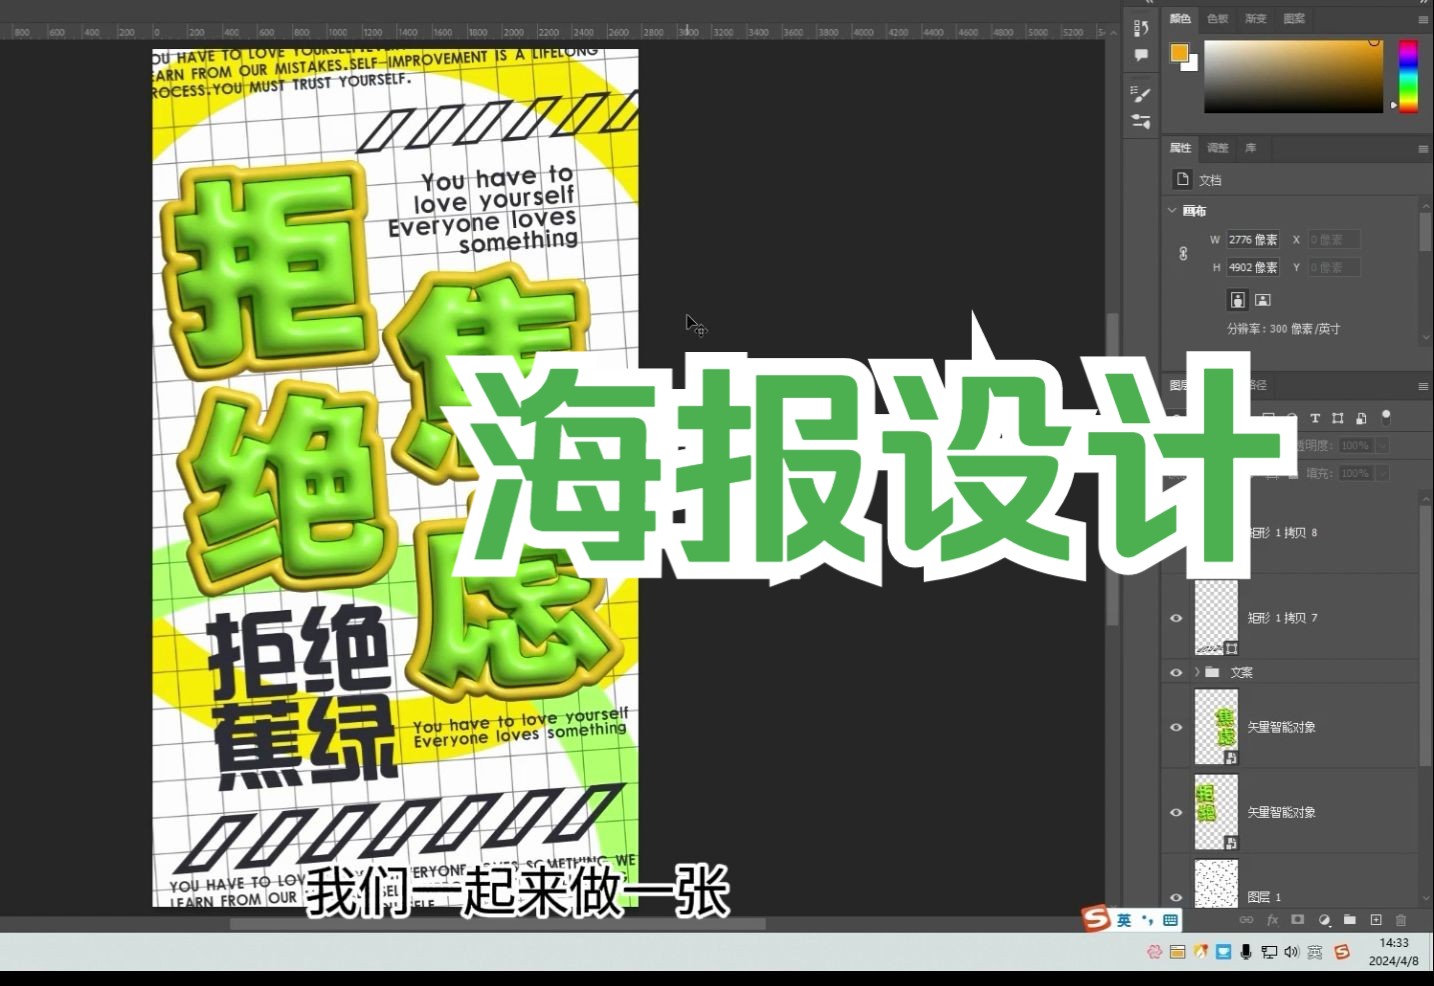1434x986 pixels.
Task: Click the 拒绝 smart object thumbnail
Action: 1217,812
